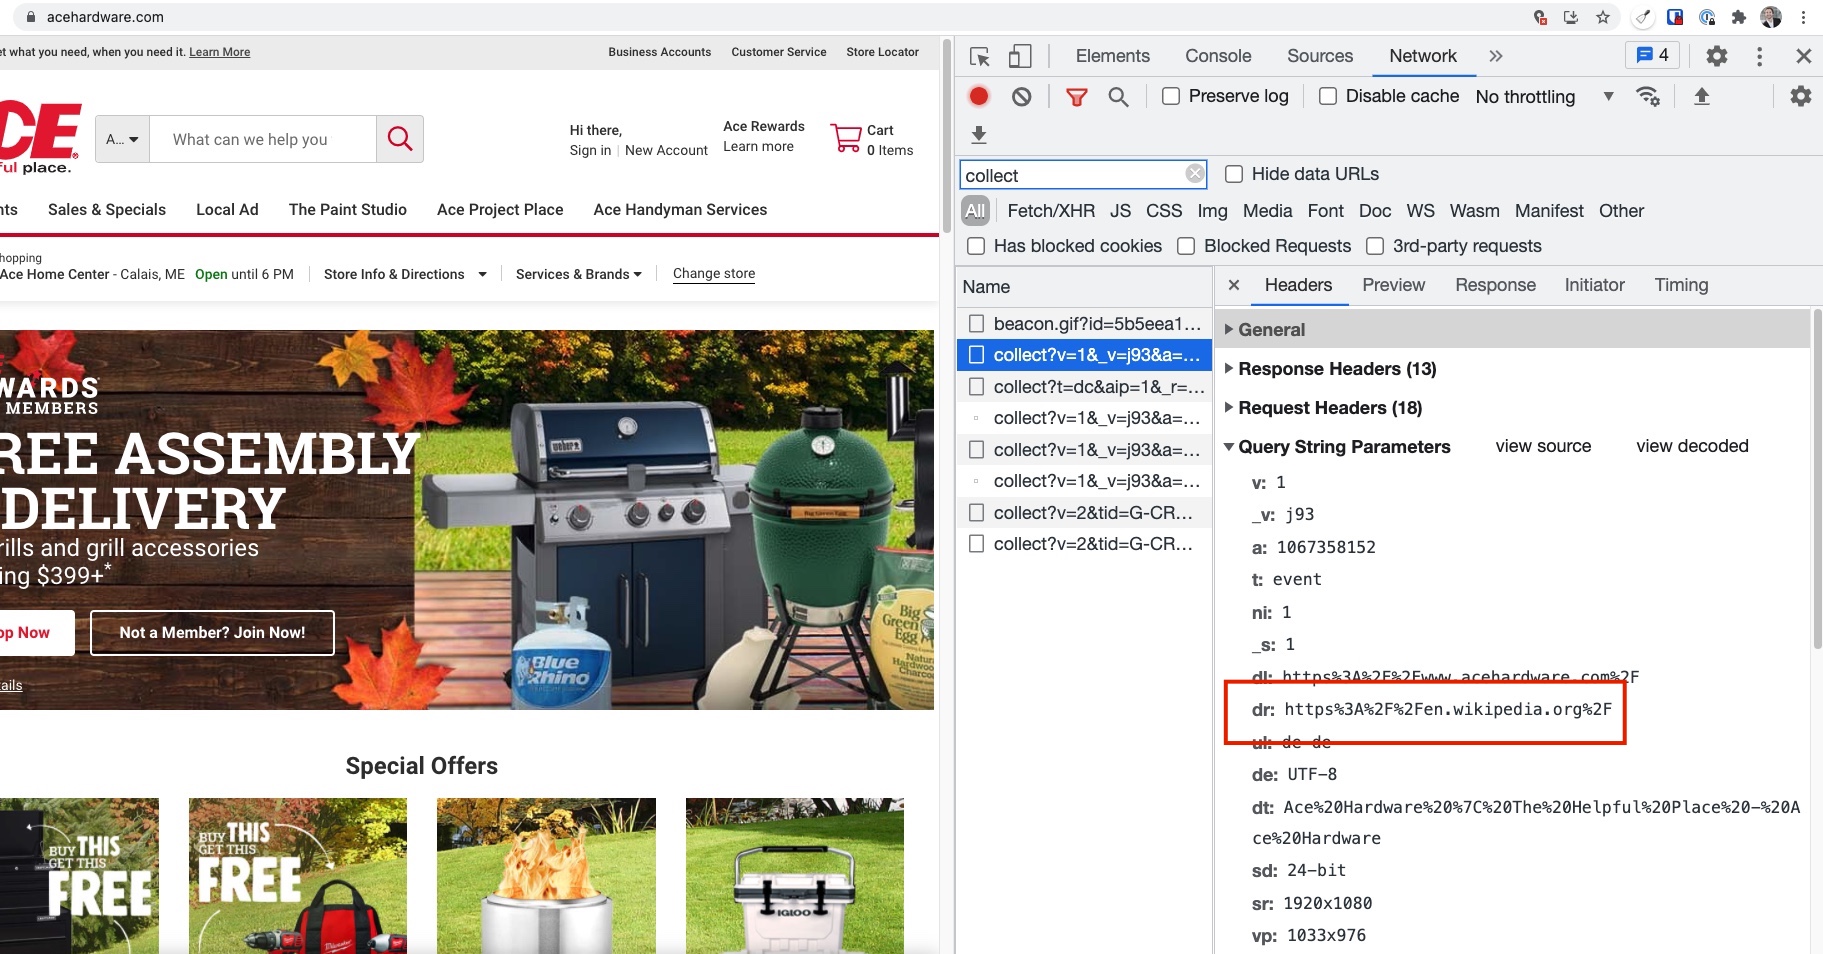Check the Disable cache option
Image resolution: width=1823 pixels, height=954 pixels.
[1328, 96]
